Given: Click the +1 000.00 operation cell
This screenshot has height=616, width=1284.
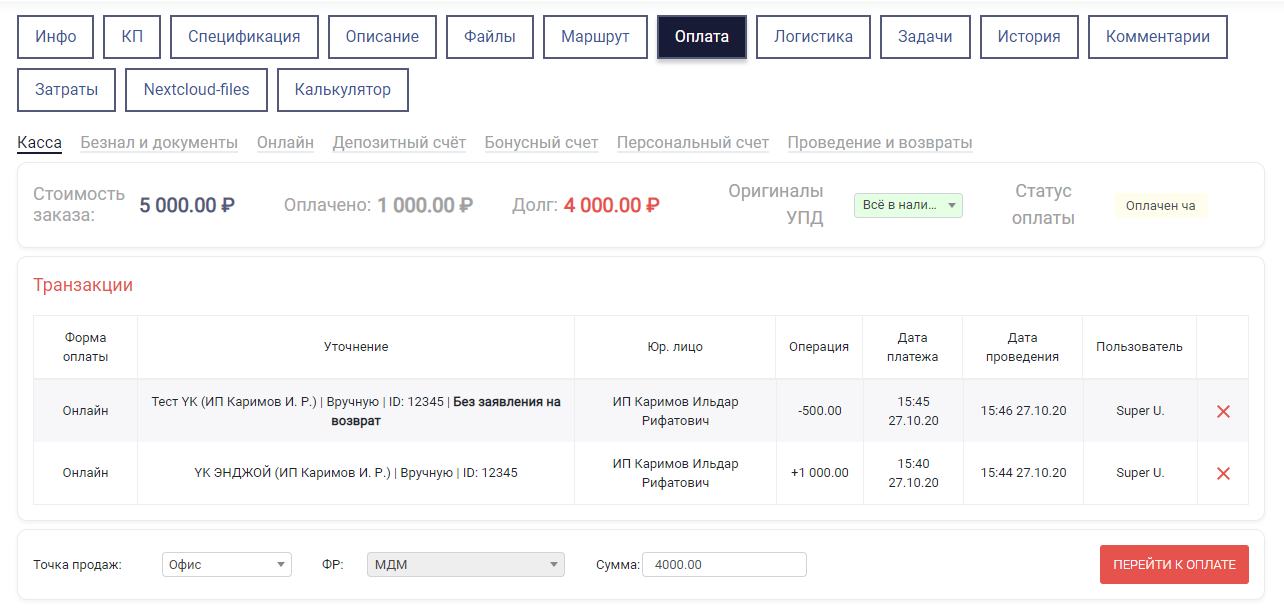Looking at the screenshot, I should pos(819,473).
